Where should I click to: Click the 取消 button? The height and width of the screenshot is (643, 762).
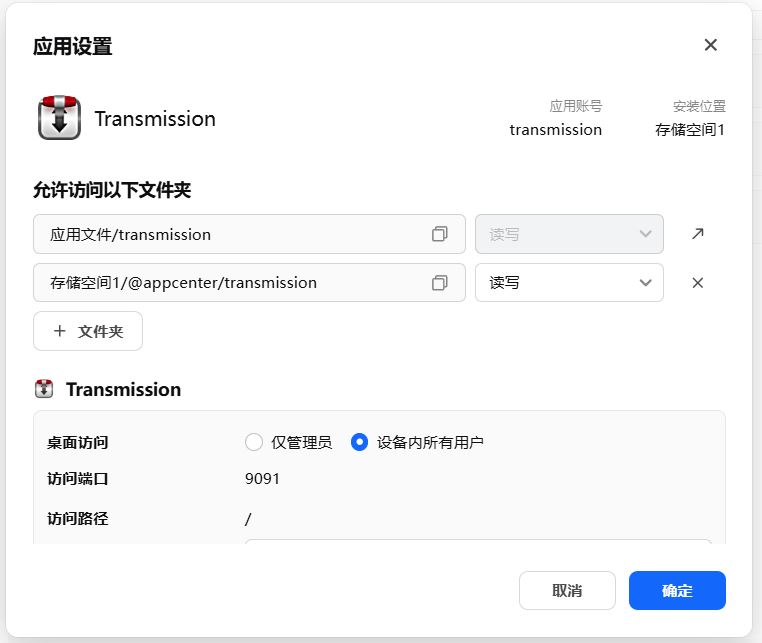click(567, 591)
